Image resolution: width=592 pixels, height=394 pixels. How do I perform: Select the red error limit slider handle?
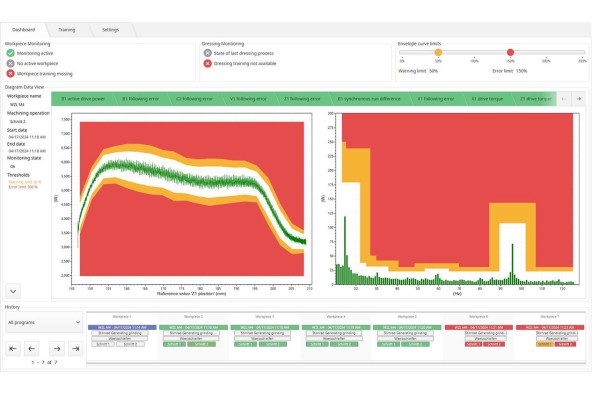pyautogui.click(x=510, y=52)
